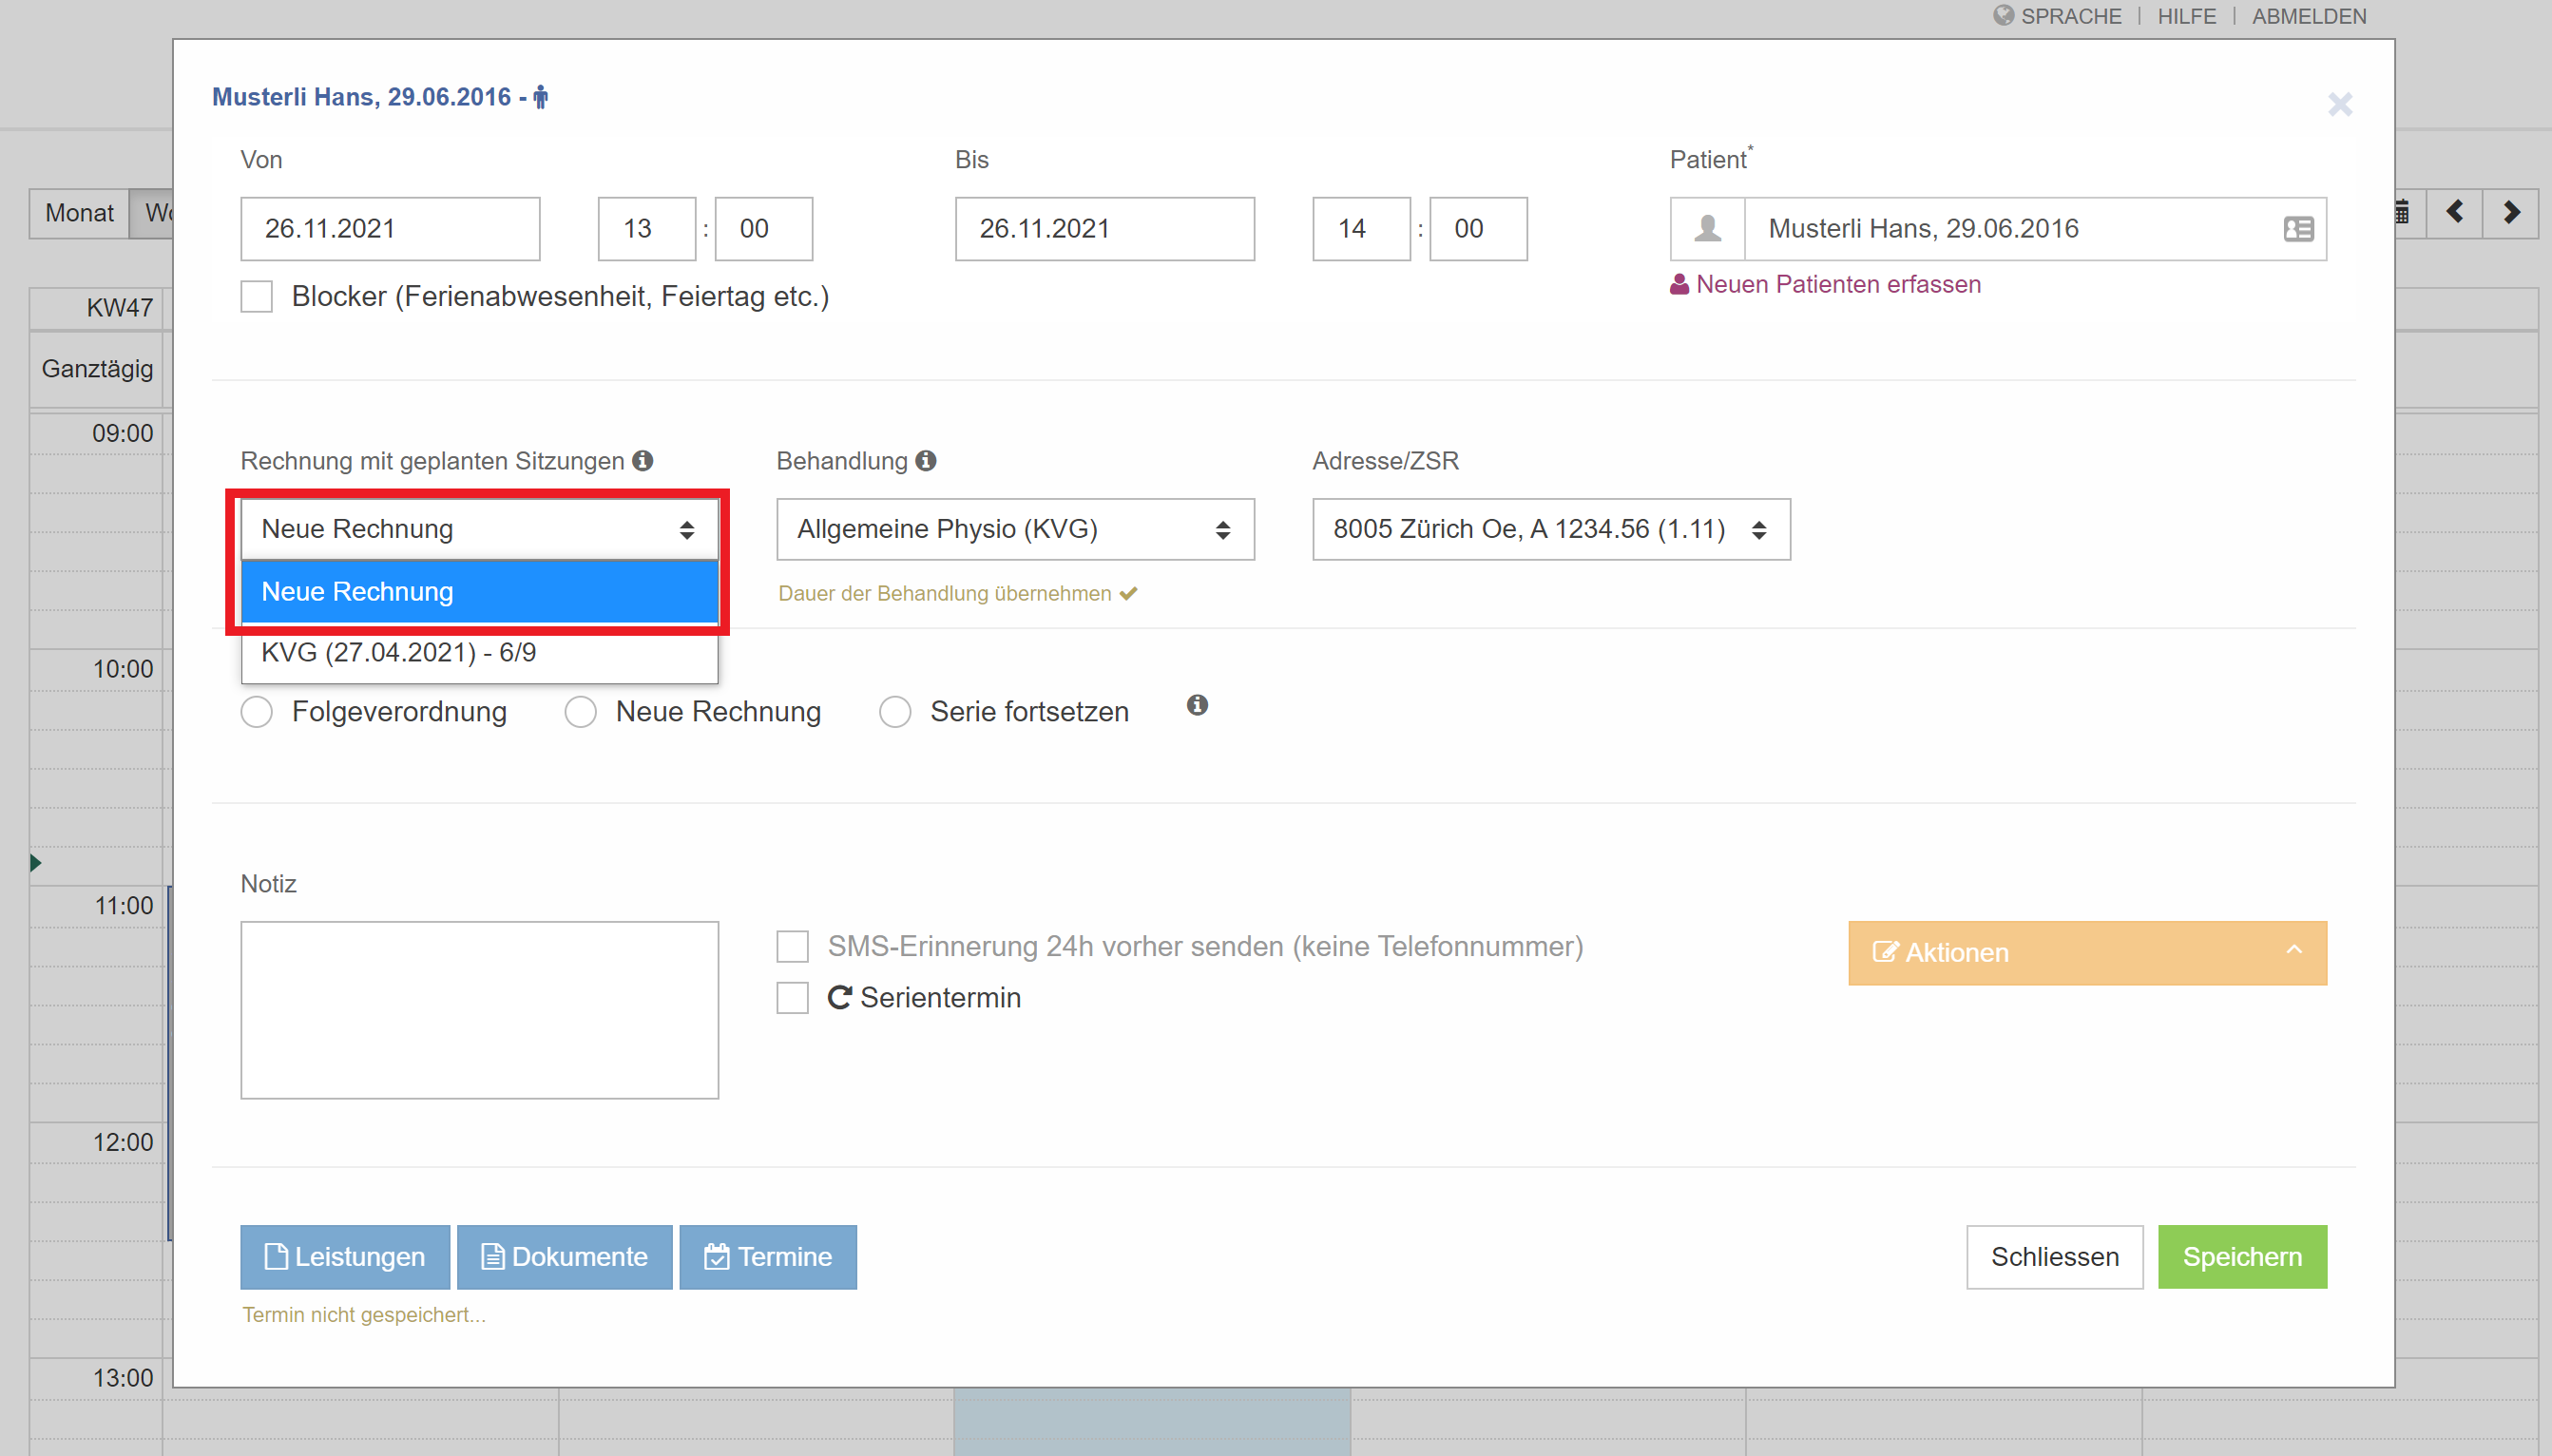Open patient card icon in patient field

(x=2298, y=229)
